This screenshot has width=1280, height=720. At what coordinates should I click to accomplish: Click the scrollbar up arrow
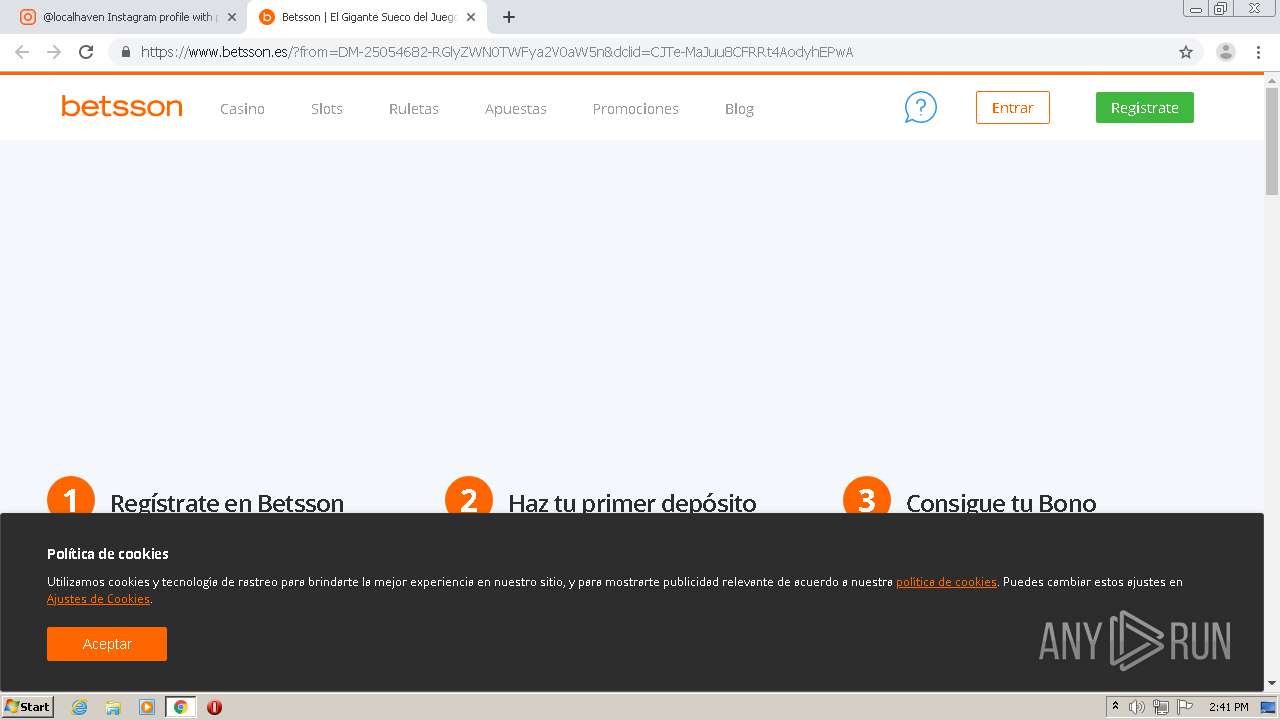pos(1272,80)
